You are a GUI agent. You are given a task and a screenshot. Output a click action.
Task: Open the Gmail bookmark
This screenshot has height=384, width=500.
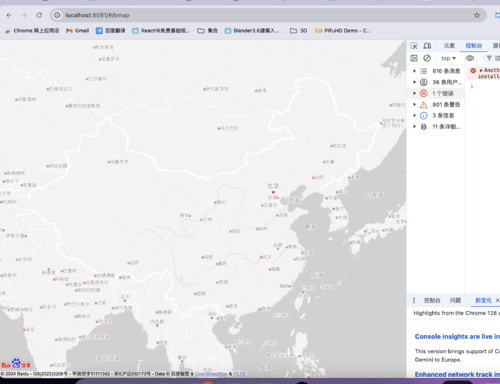(78, 31)
